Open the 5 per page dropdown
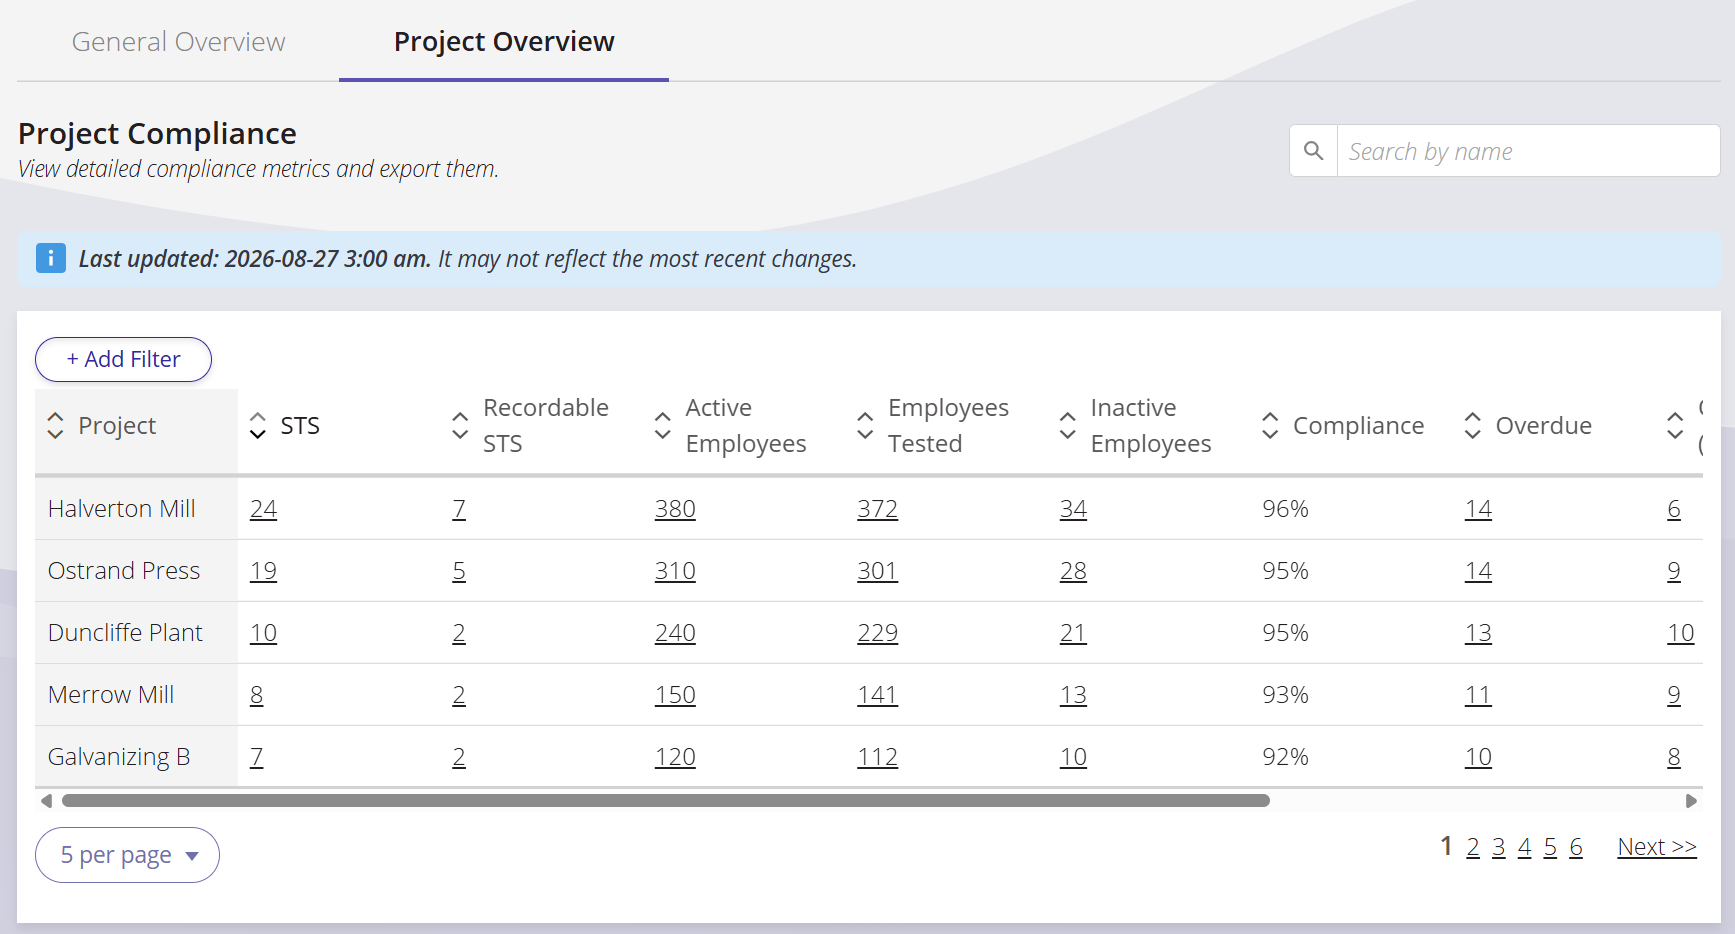The height and width of the screenshot is (934, 1735). click(127, 855)
